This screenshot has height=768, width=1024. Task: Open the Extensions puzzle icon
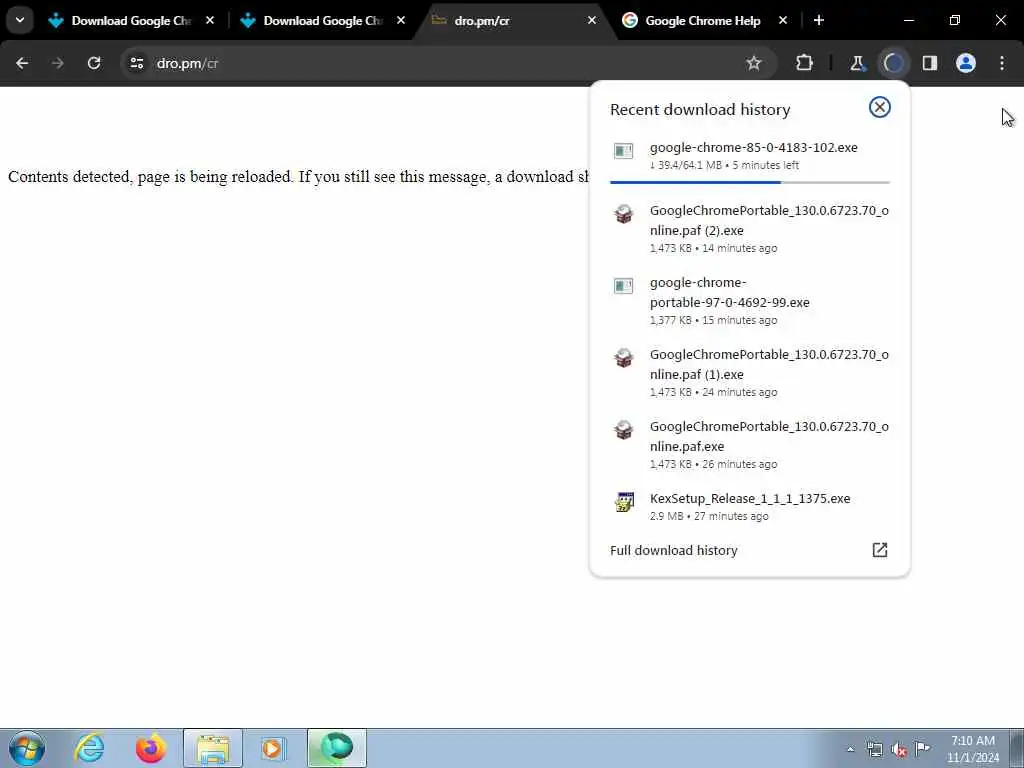(x=805, y=63)
